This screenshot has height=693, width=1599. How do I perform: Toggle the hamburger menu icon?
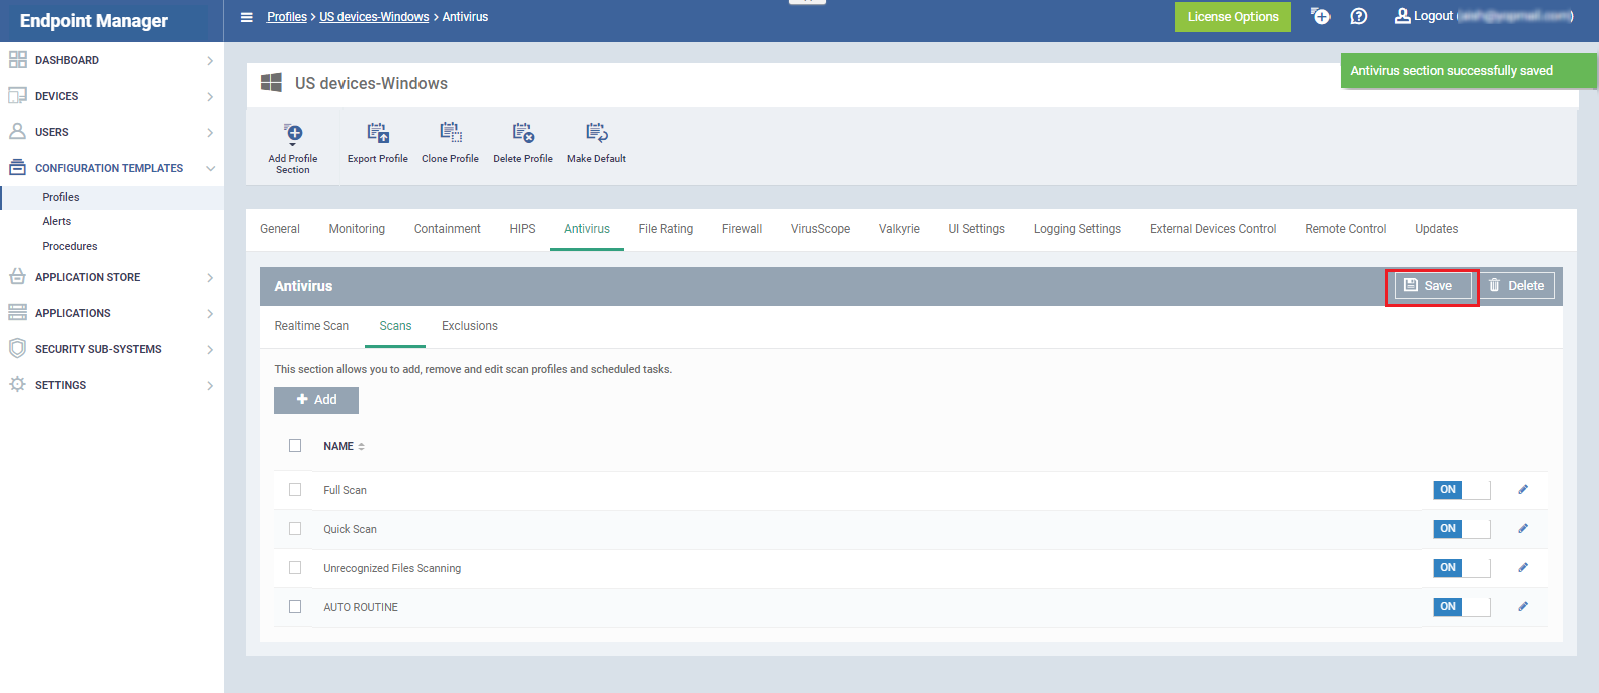[x=247, y=17]
